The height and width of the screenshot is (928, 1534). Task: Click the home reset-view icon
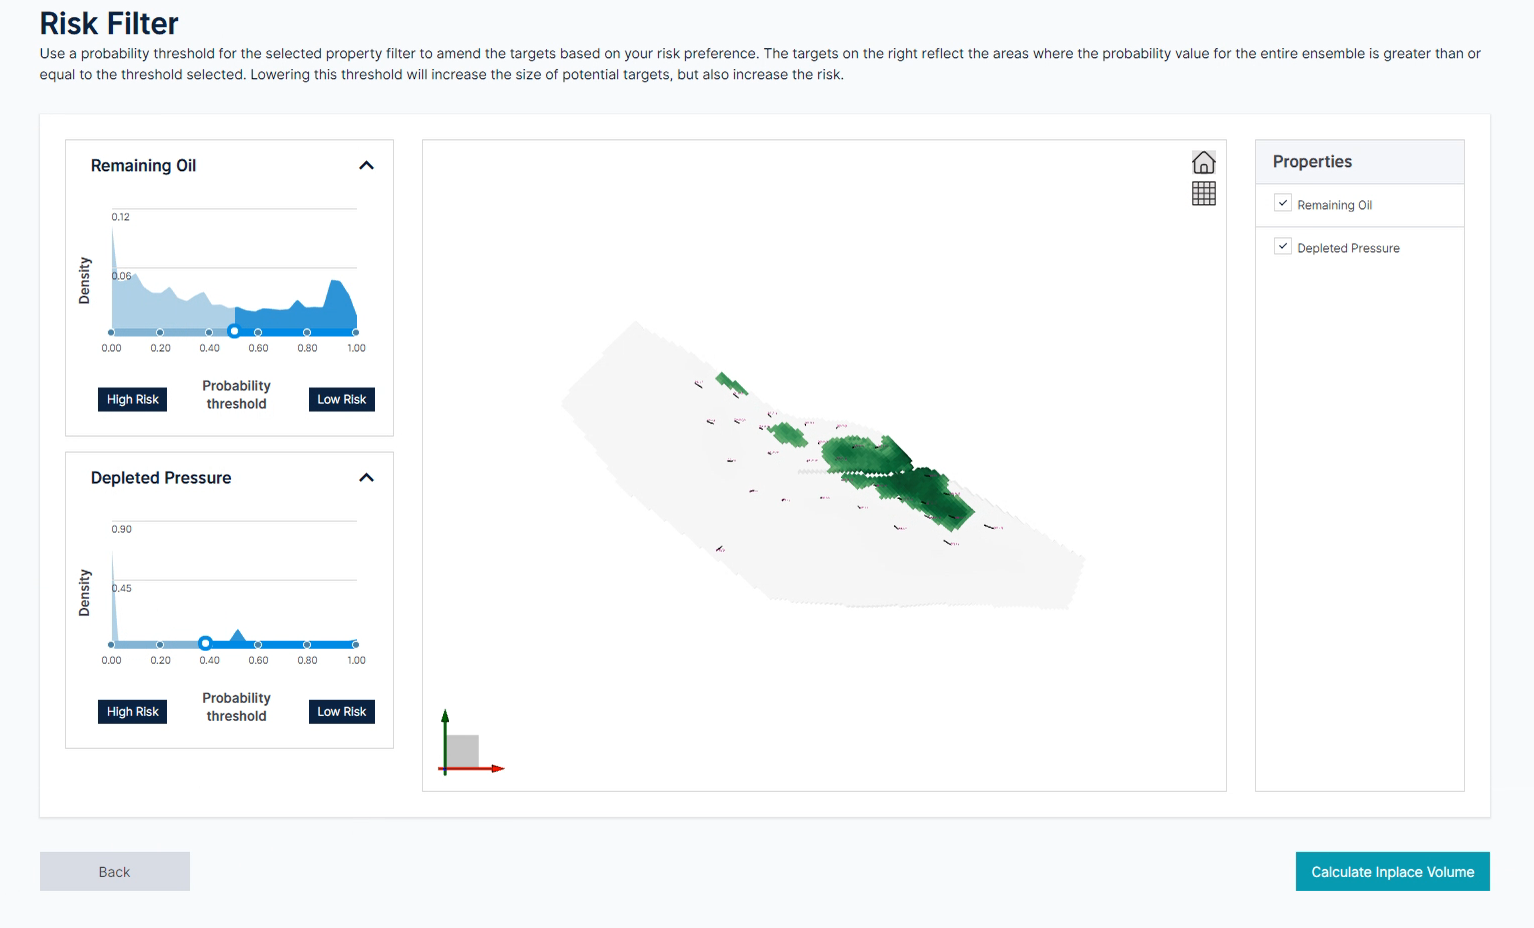click(x=1203, y=162)
